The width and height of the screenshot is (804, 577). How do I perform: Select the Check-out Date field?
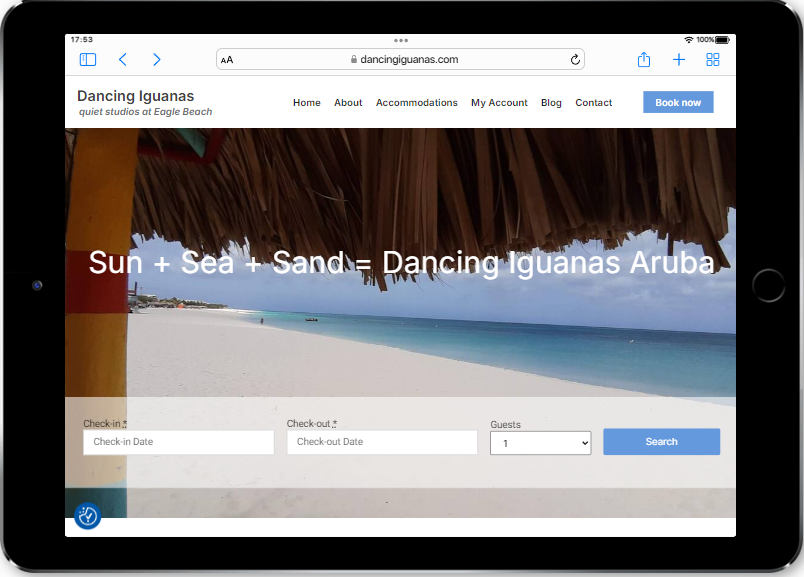382,442
